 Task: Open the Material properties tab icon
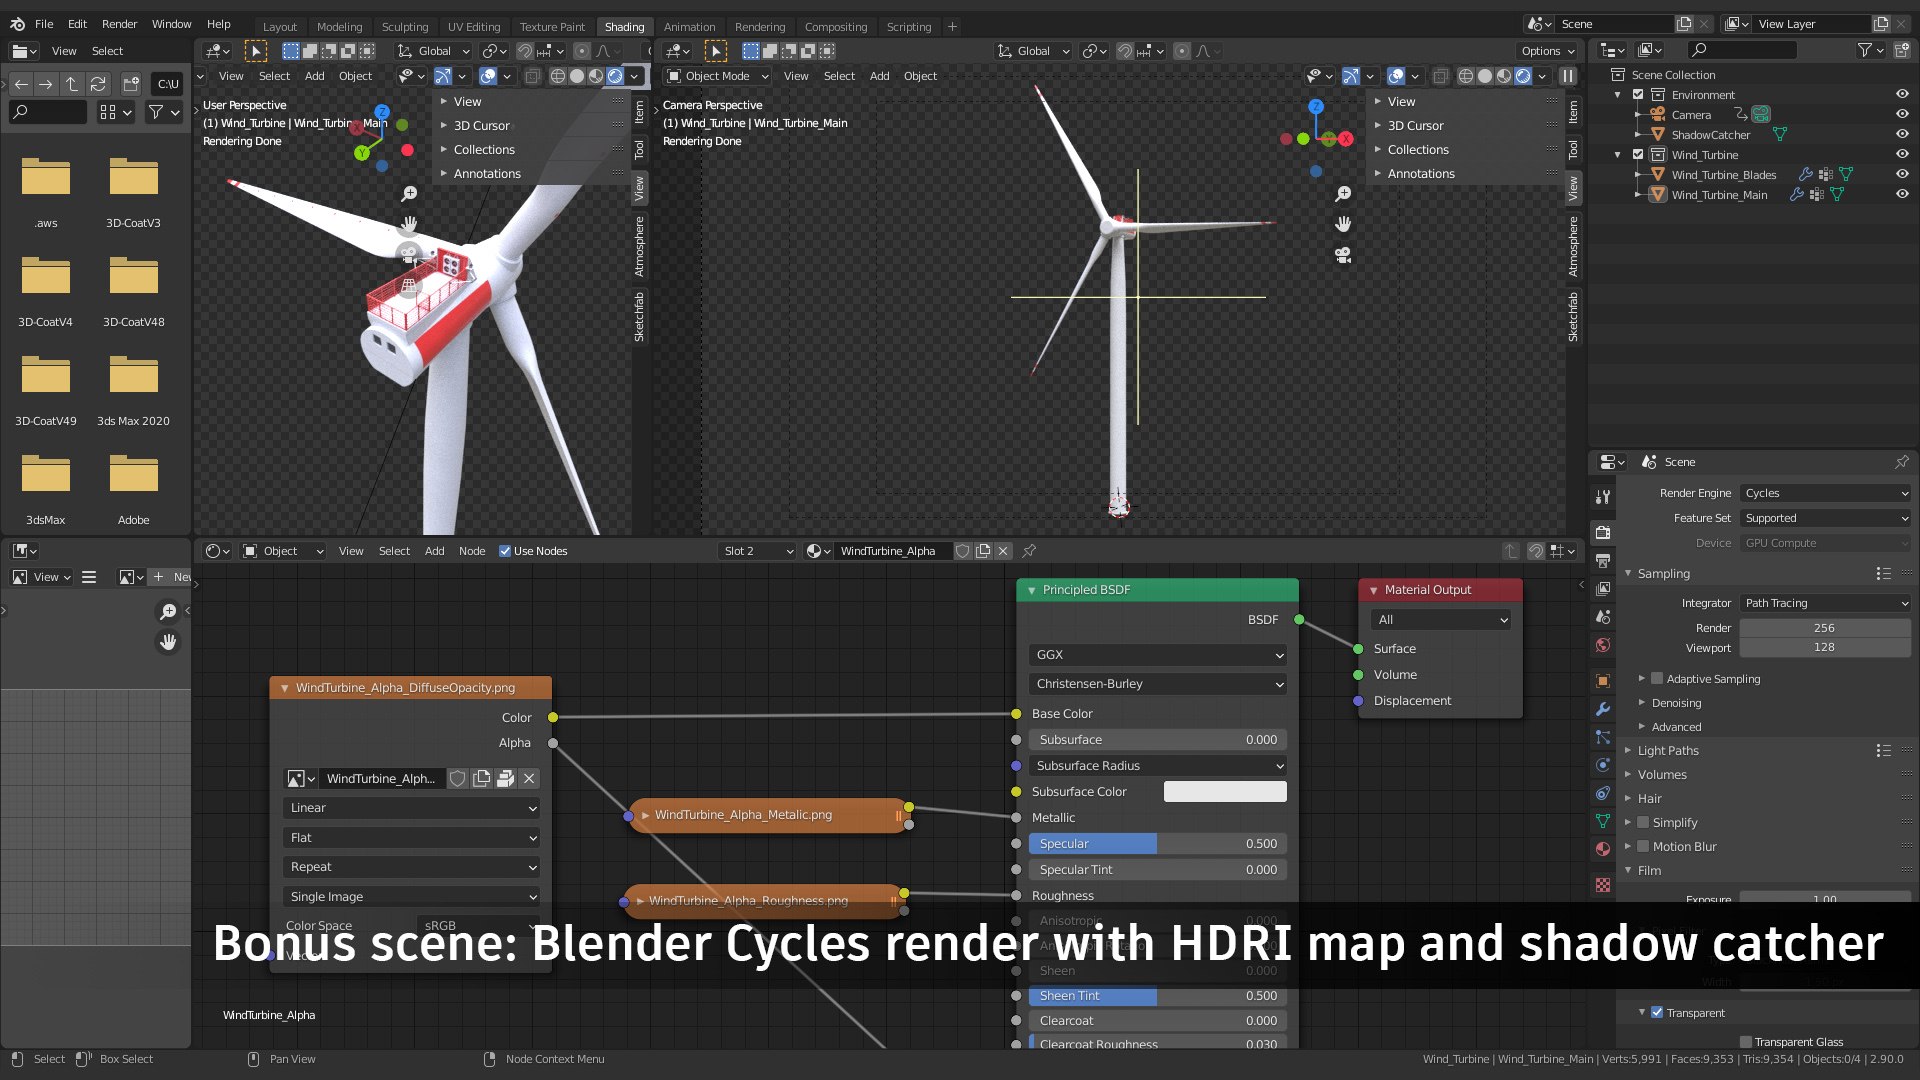click(1603, 849)
